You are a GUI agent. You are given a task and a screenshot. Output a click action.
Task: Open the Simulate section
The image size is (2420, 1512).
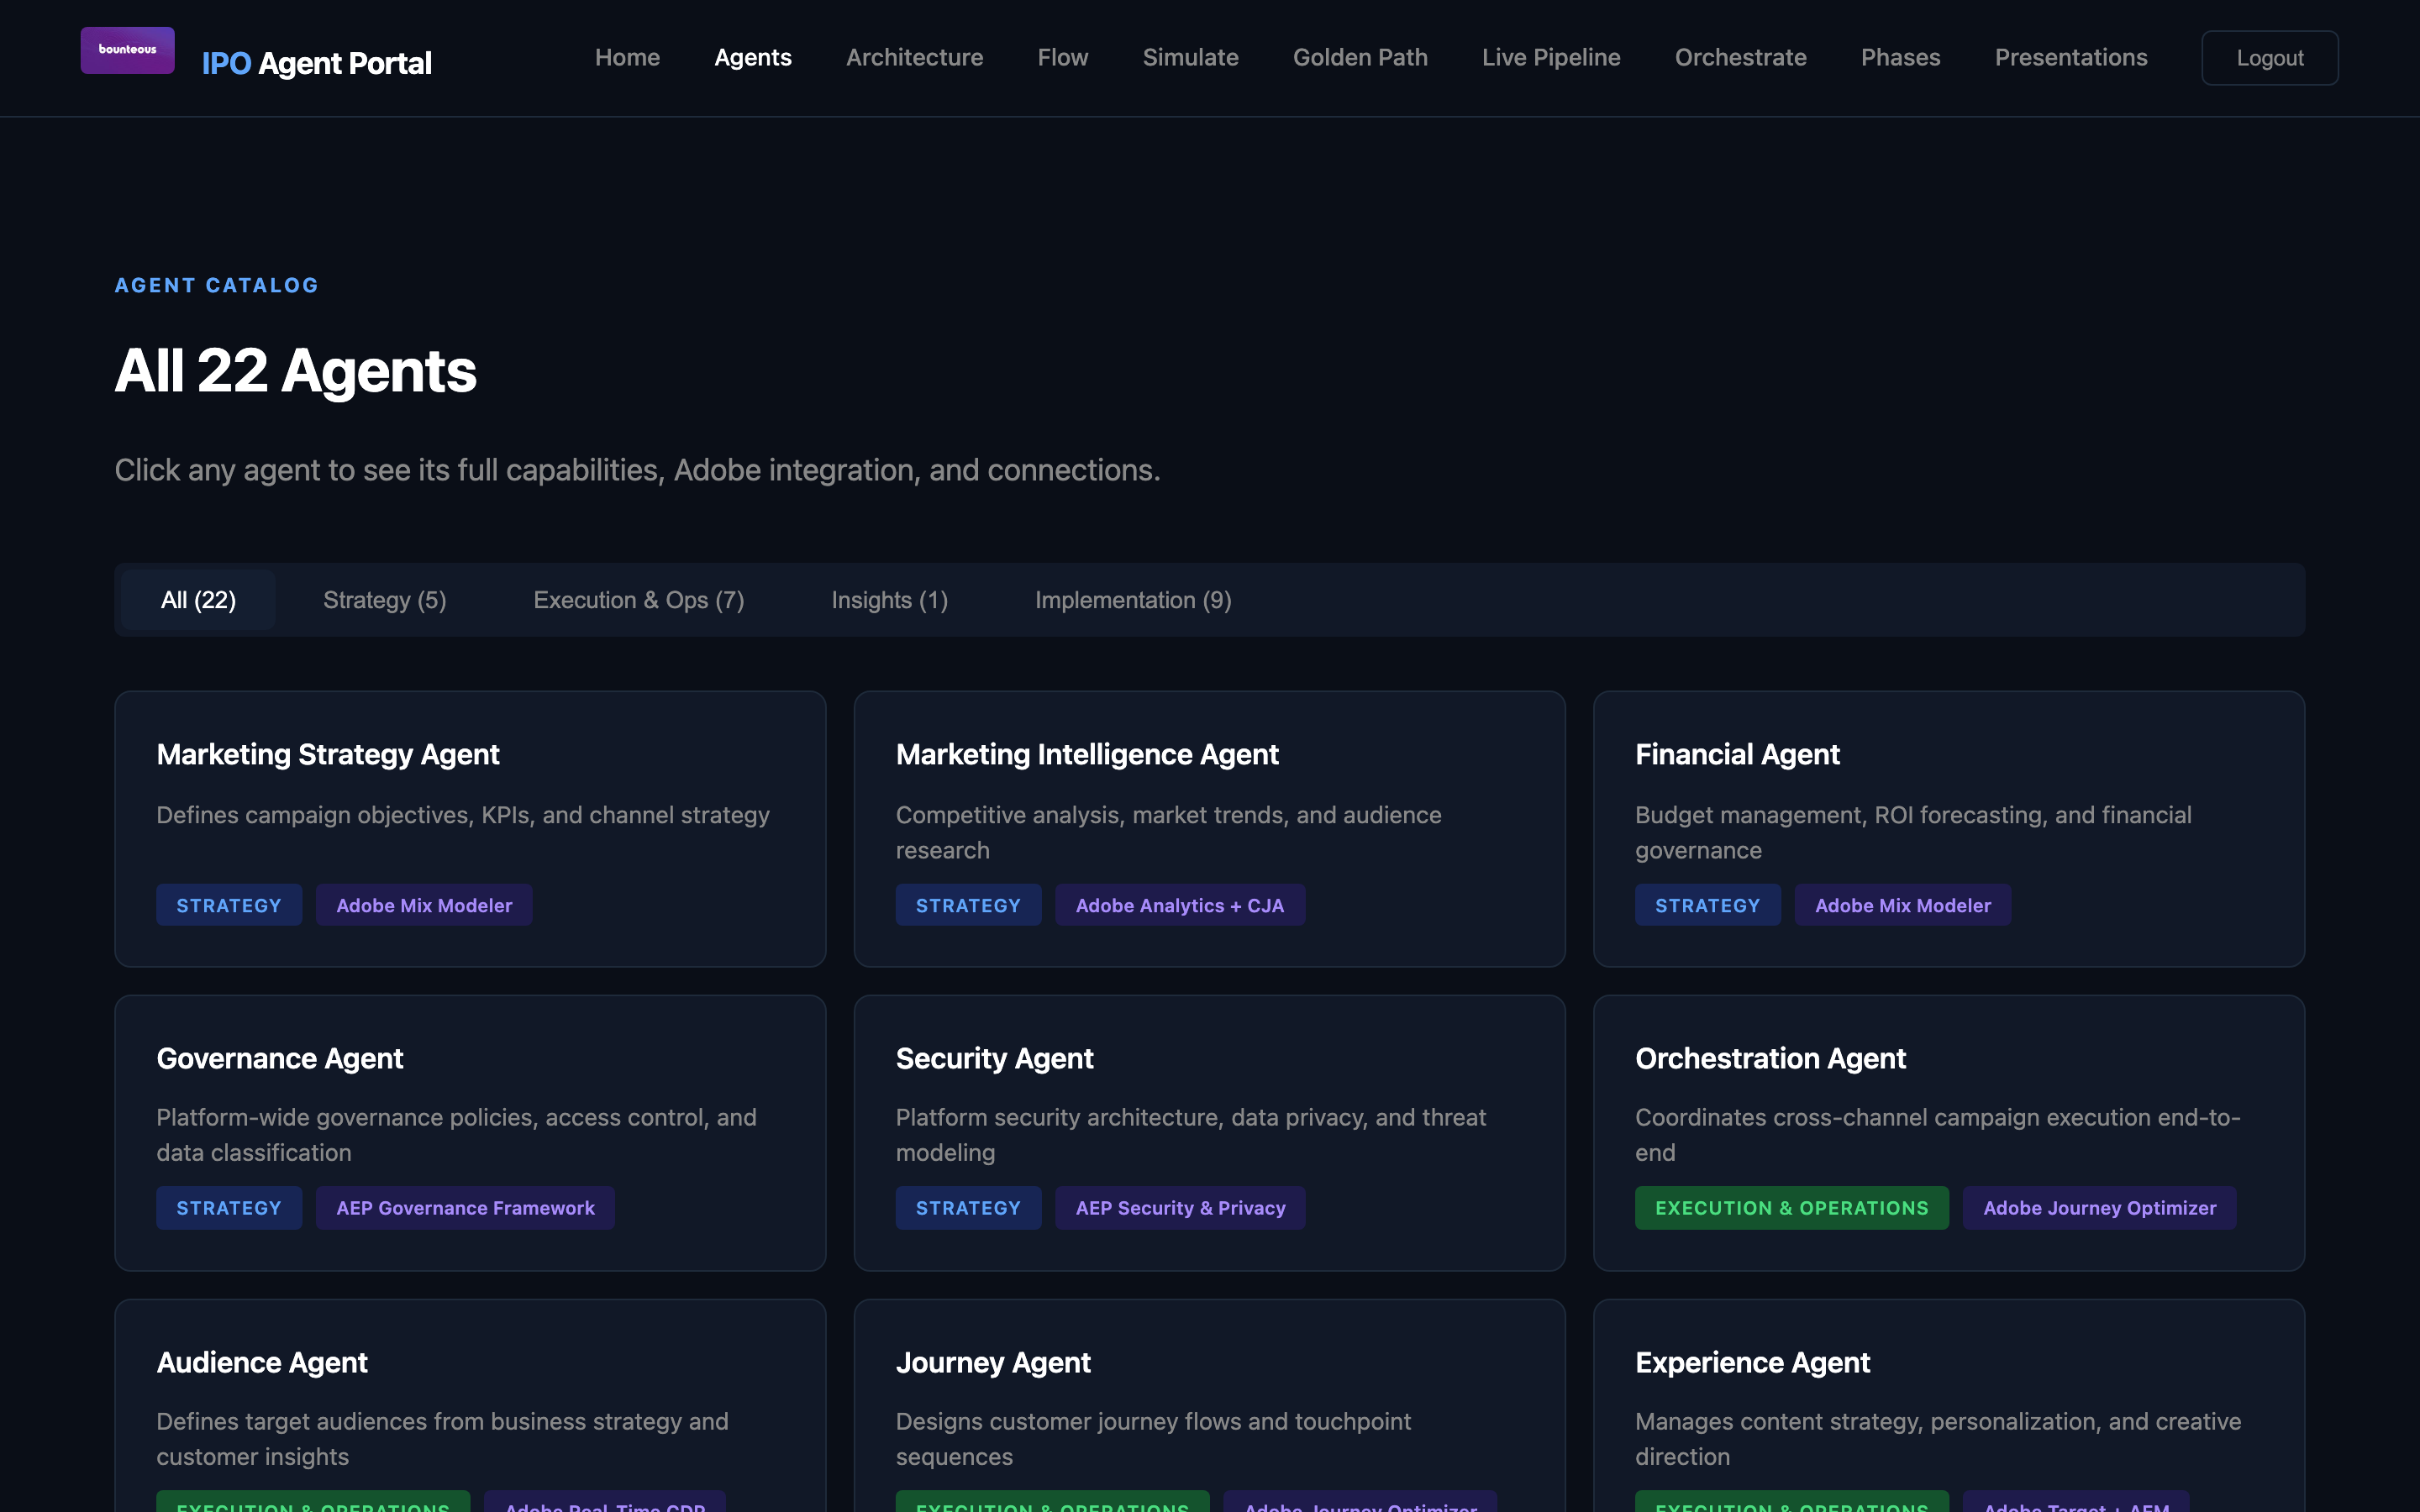(1190, 57)
